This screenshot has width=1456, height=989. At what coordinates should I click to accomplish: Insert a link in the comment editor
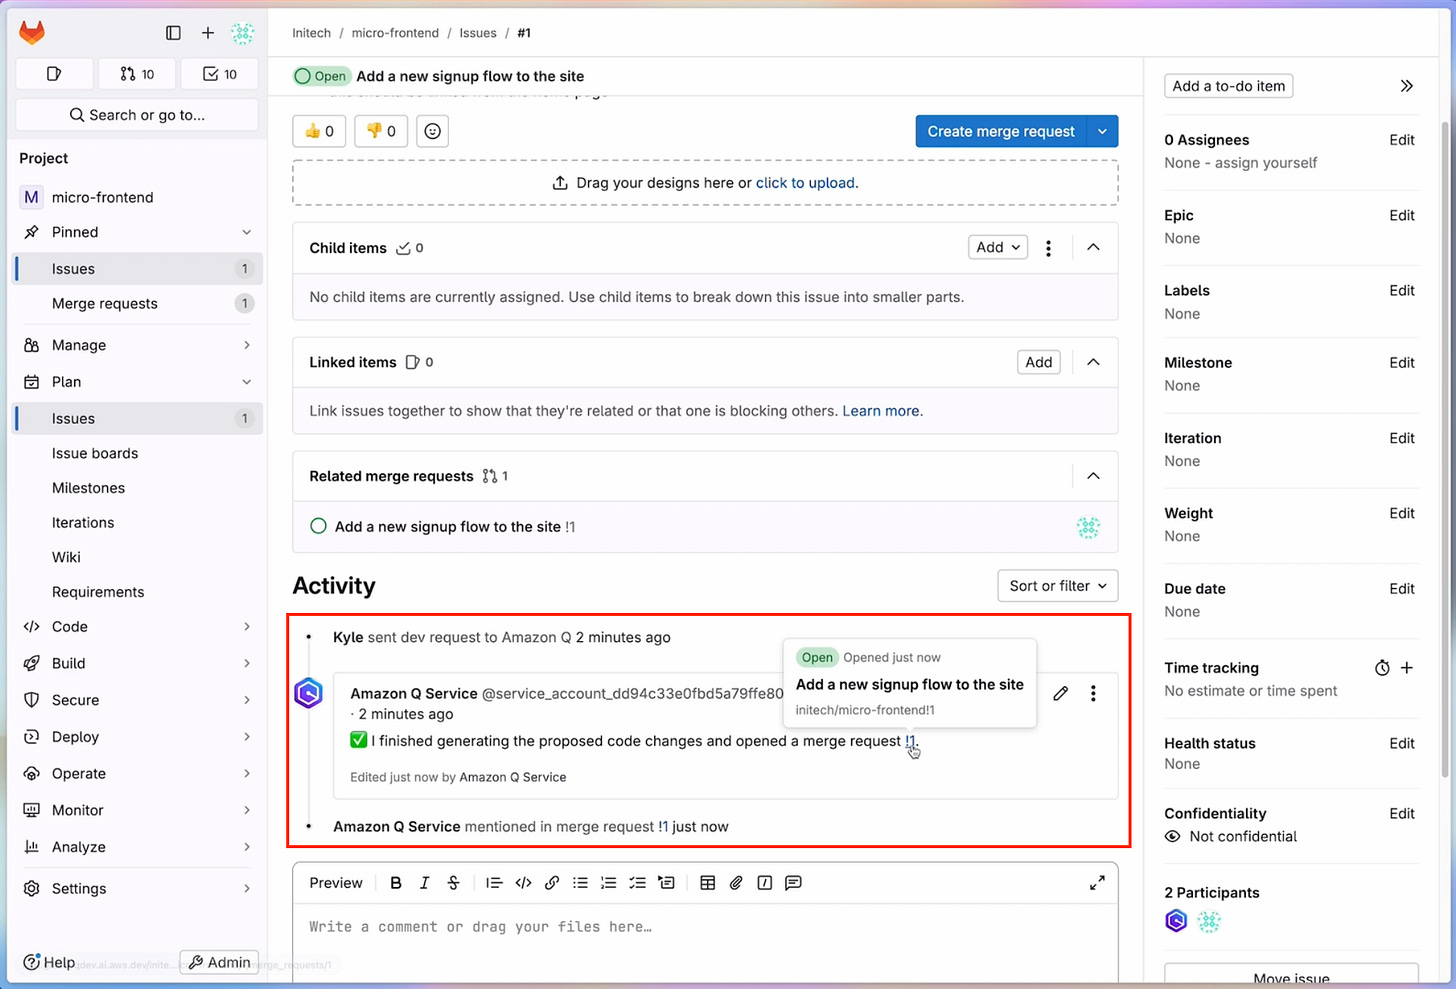pyautogui.click(x=552, y=883)
